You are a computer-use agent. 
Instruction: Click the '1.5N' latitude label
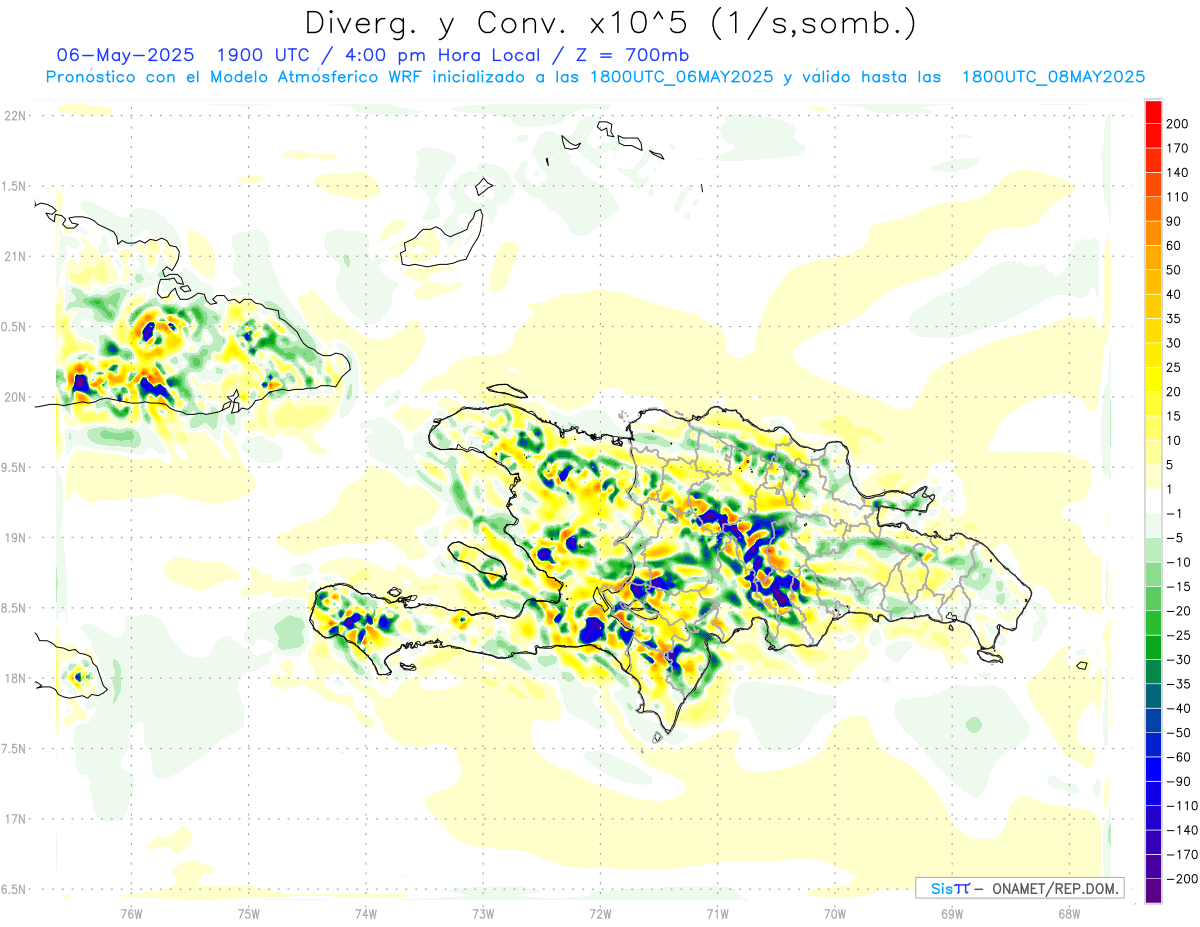point(15,186)
